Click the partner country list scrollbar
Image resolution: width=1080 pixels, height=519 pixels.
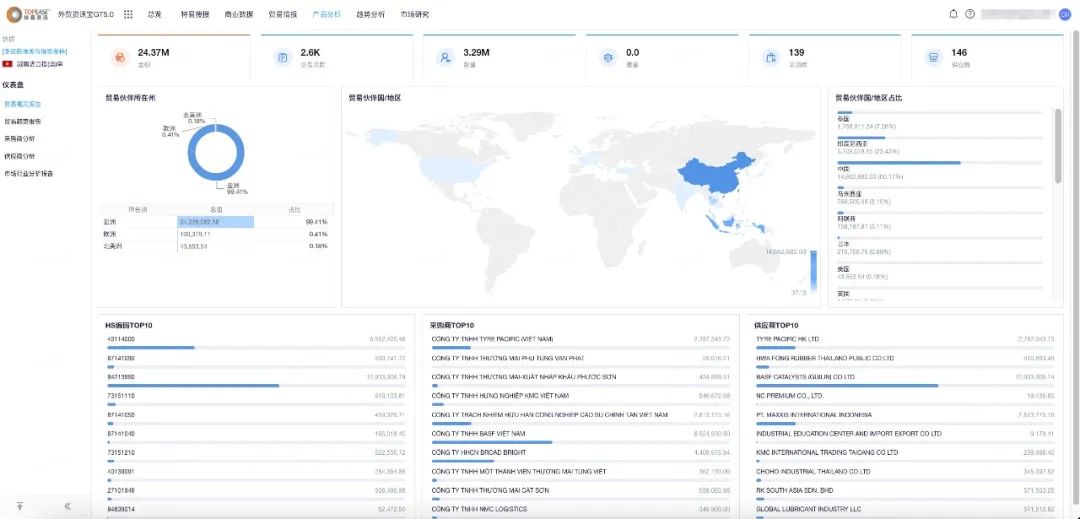tap(1058, 146)
